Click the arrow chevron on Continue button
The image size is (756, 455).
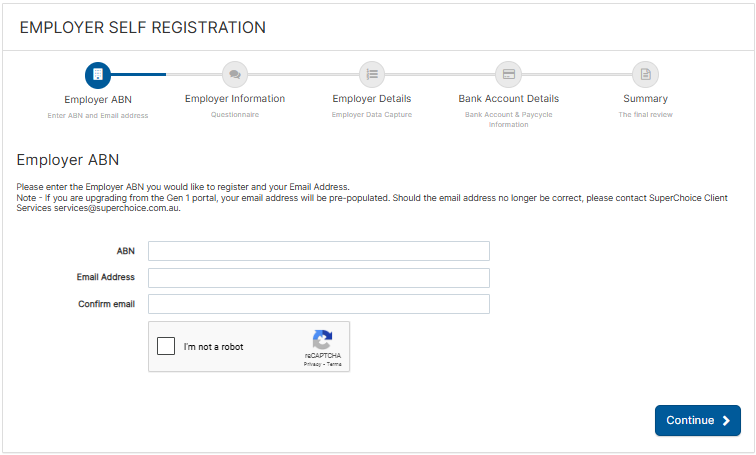[726, 421]
